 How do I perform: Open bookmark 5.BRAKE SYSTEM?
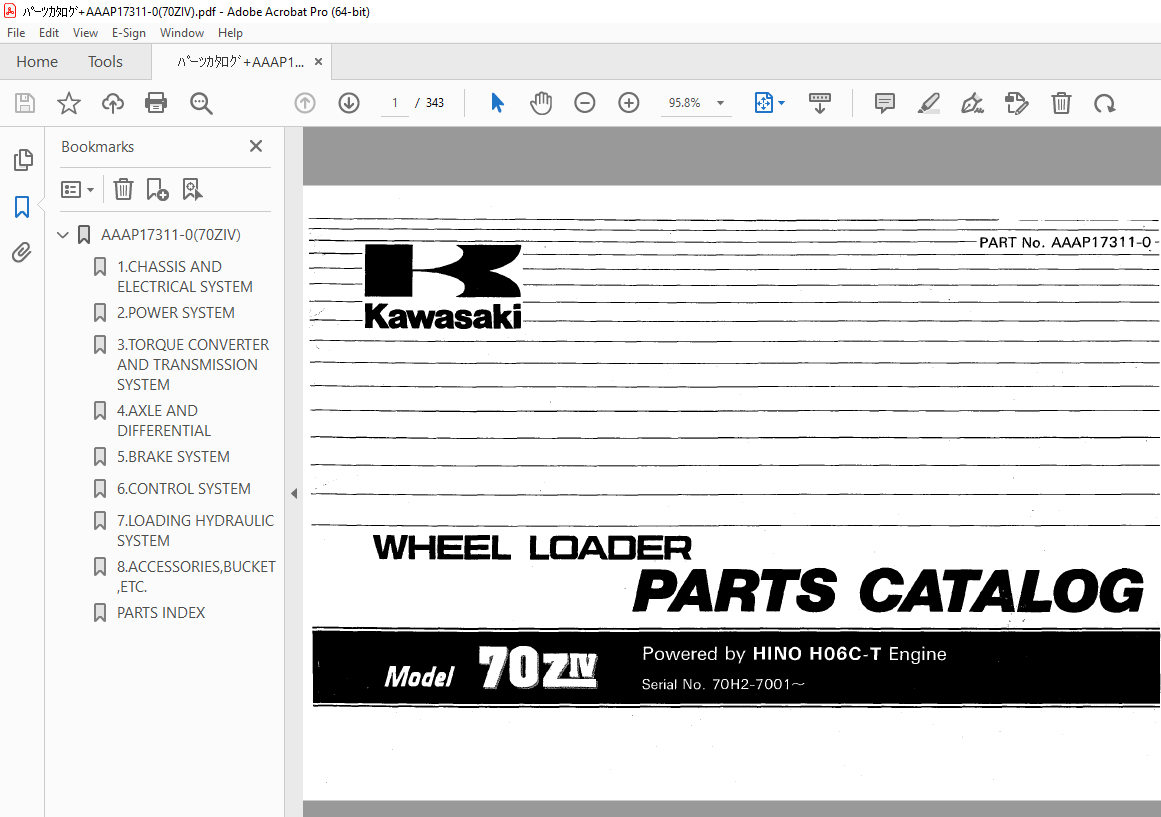click(x=173, y=456)
